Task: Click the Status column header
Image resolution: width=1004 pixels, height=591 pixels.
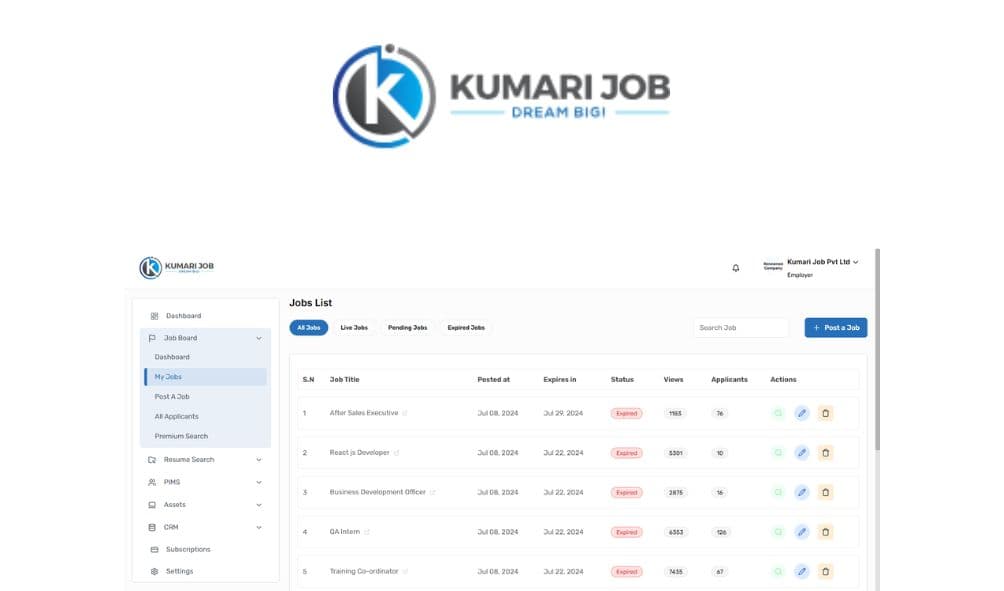Action: (622, 380)
